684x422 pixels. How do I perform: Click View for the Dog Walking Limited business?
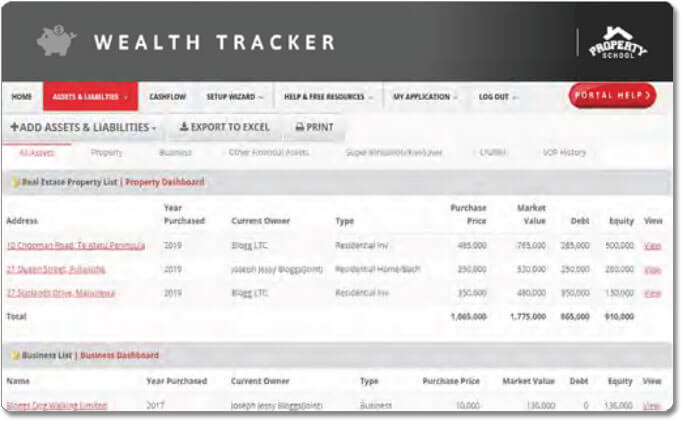pos(651,405)
